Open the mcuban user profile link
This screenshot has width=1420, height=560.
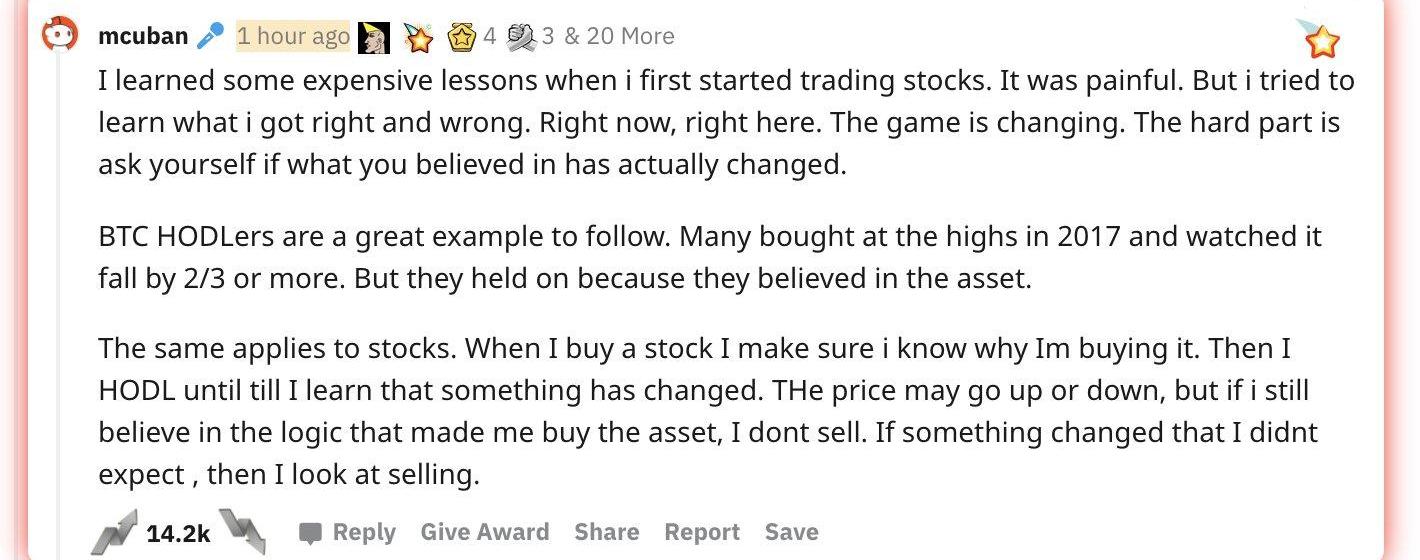pos(143,36)
